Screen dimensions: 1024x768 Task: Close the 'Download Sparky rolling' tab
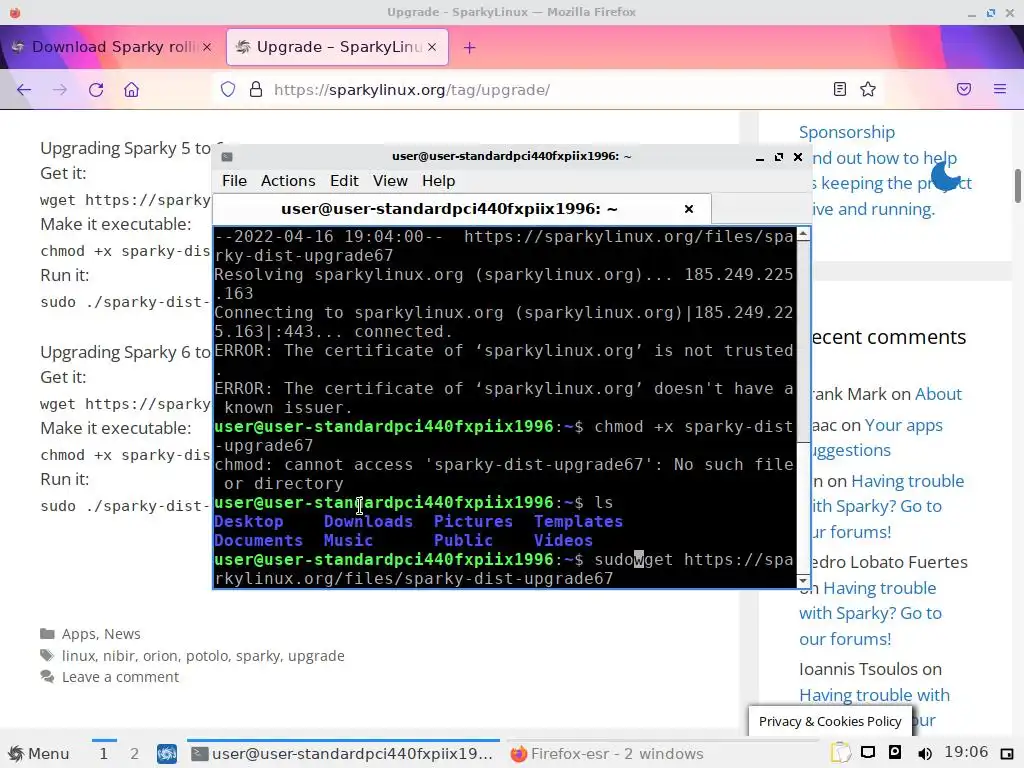(x=207, y=47)
